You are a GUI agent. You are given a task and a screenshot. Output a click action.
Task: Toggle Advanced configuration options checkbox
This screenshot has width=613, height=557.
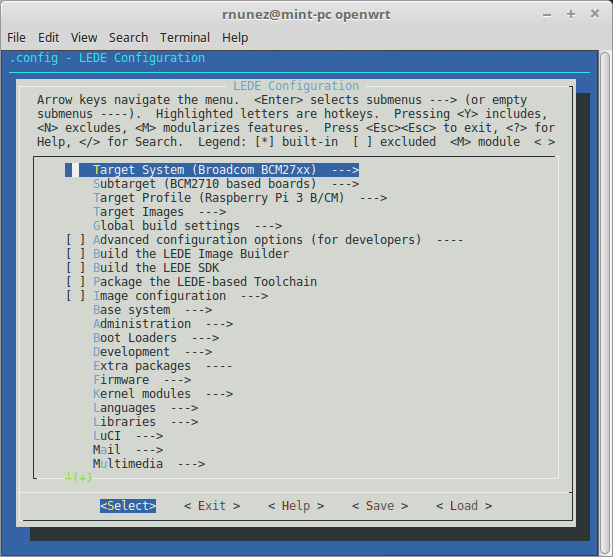pyautogui.click(x=76, y=240)
